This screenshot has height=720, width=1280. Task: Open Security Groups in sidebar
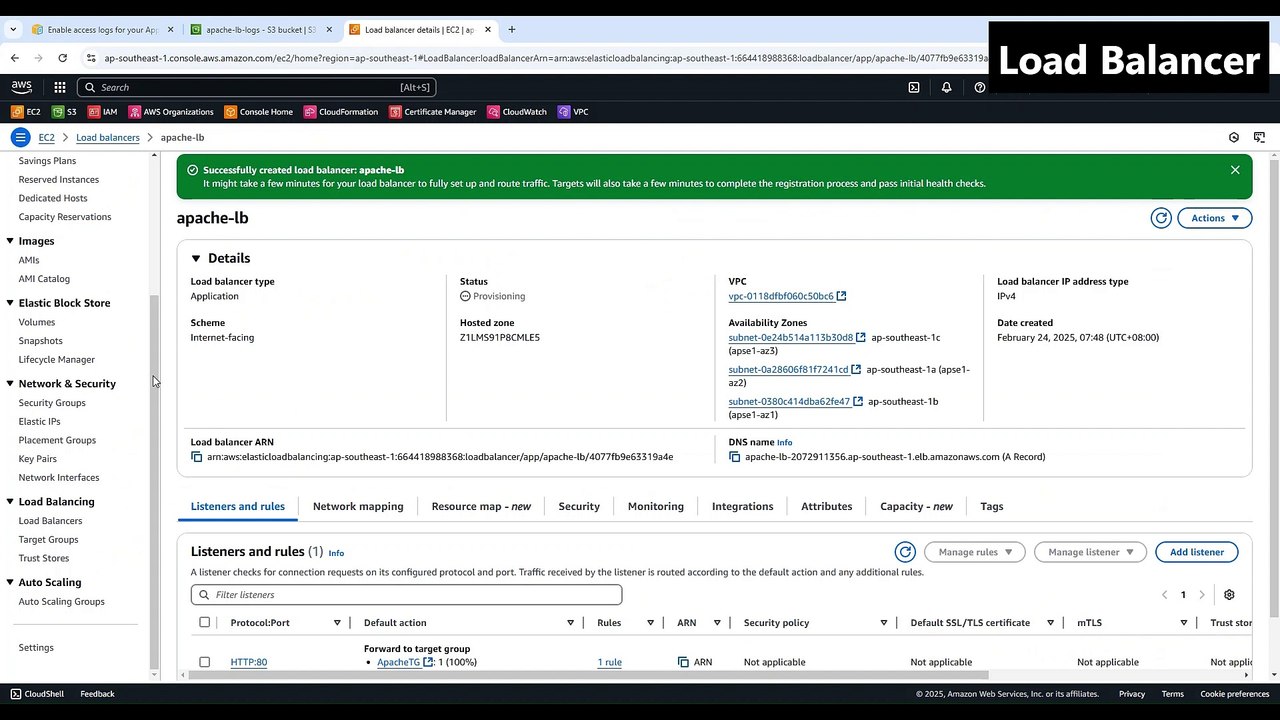(x=52, y=403)
